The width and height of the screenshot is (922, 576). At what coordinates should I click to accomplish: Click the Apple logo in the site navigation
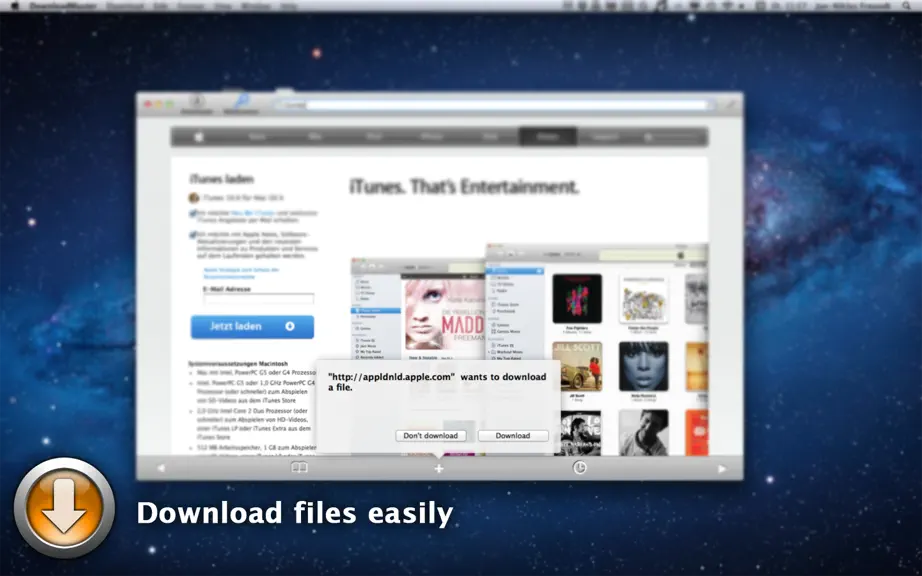tap(199, 136)
